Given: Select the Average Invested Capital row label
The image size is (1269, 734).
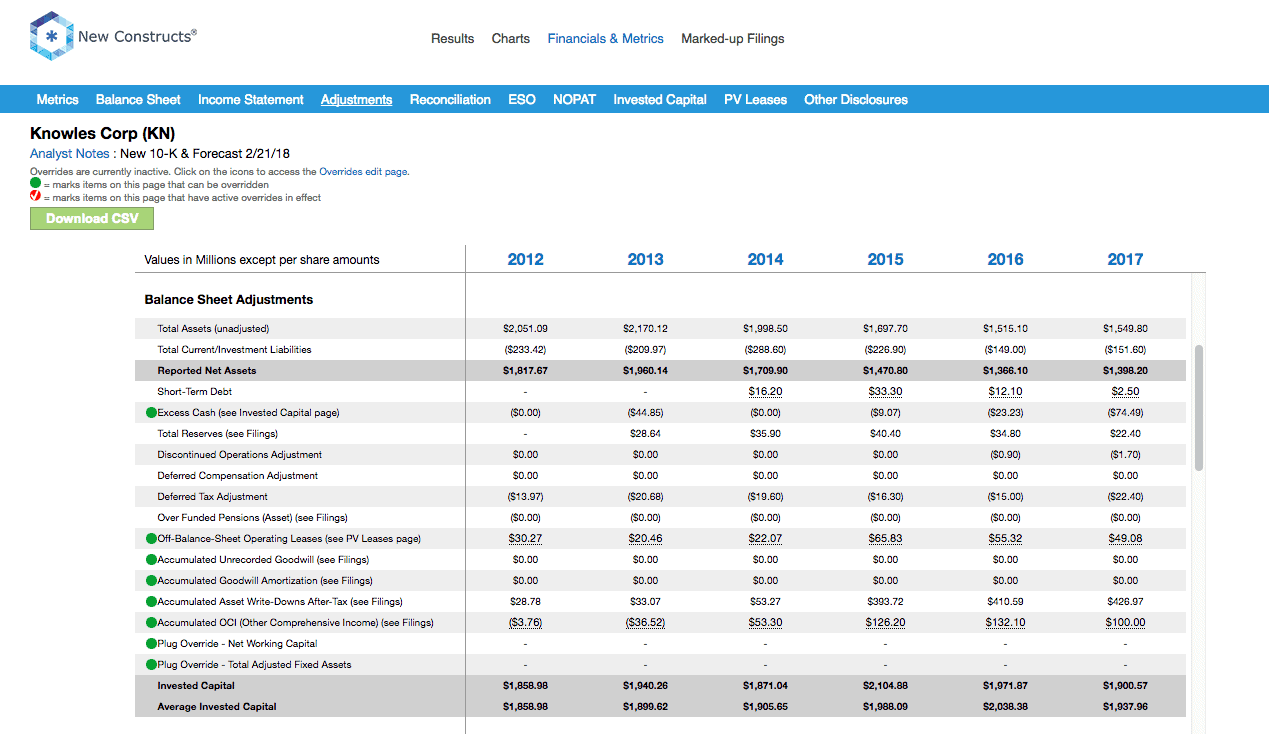Looking at the screenshot, I should [x=217, y=707].
